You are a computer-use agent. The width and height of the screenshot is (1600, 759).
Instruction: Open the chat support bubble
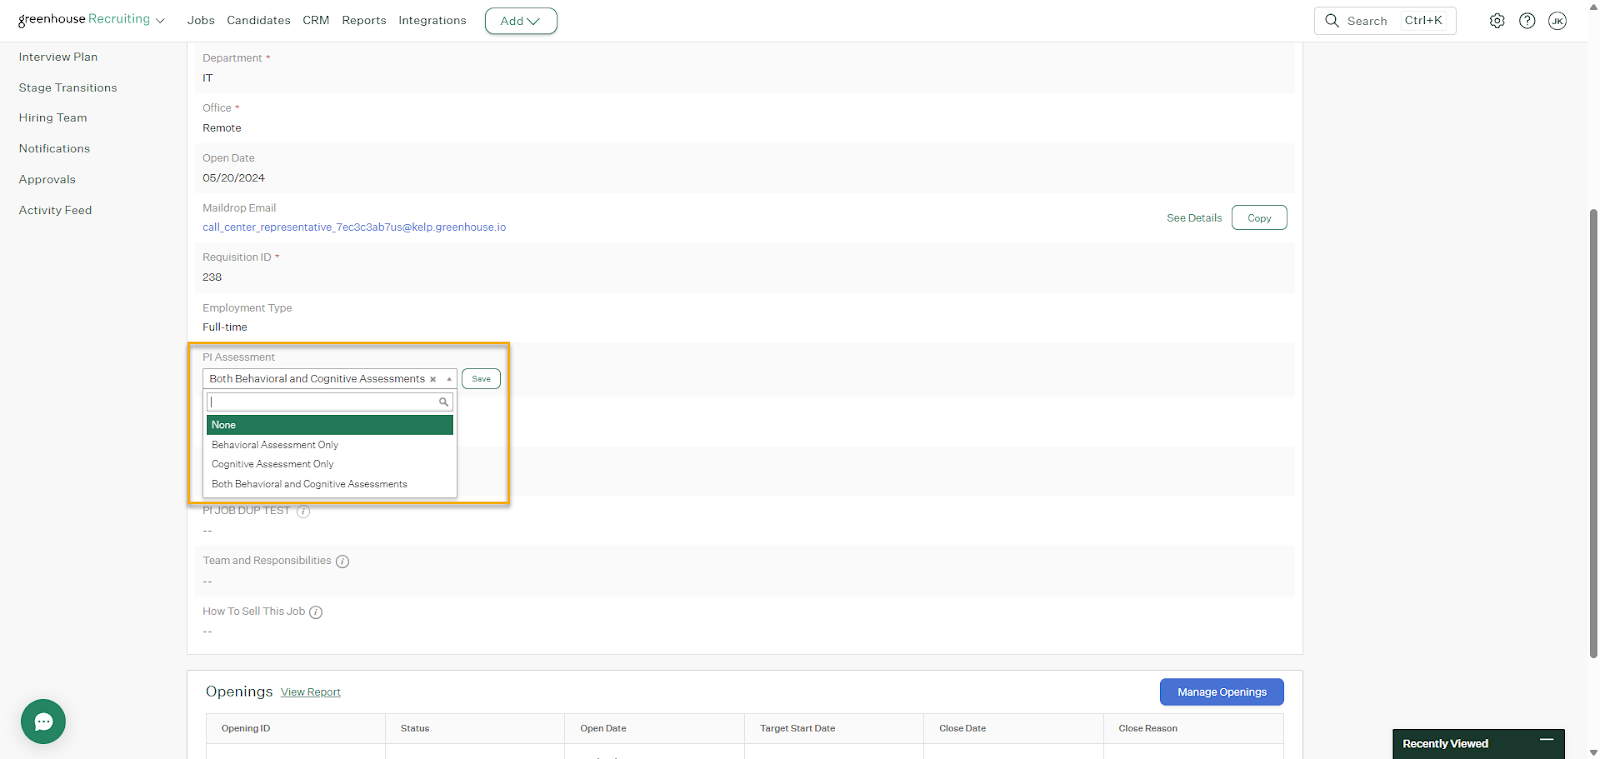tap(43, 721)
